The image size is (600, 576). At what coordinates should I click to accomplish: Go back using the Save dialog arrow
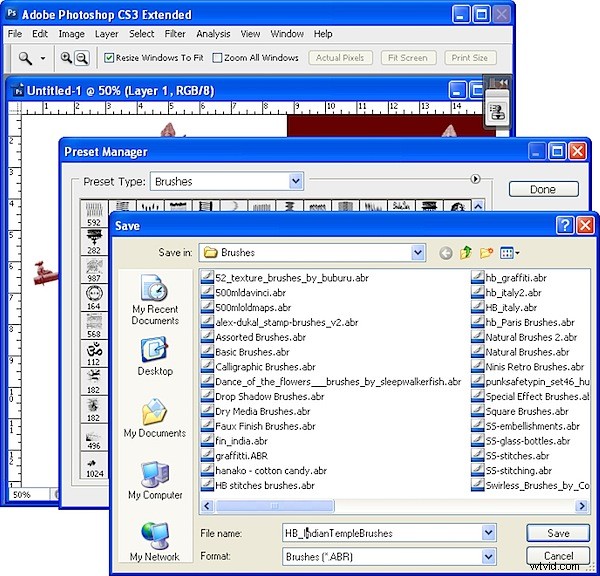445,253
